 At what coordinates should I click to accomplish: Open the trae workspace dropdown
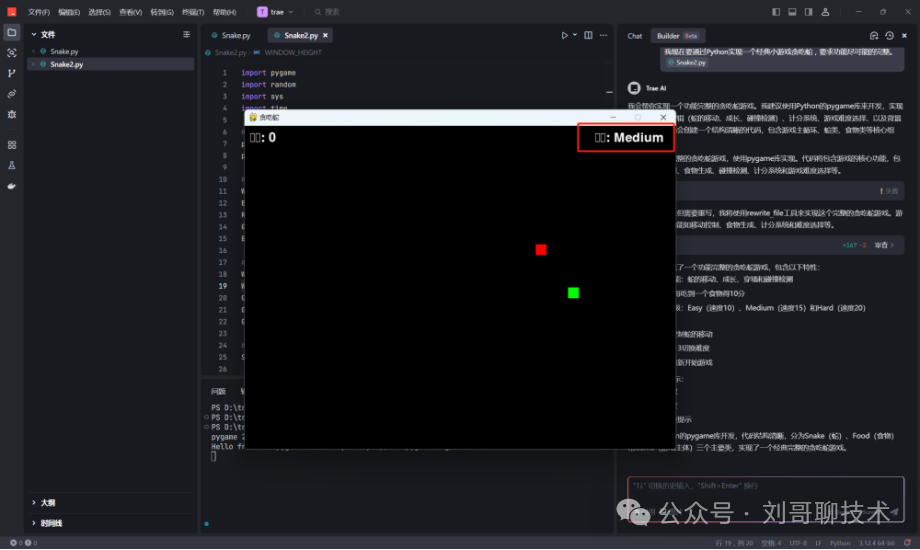pos(274,12)
